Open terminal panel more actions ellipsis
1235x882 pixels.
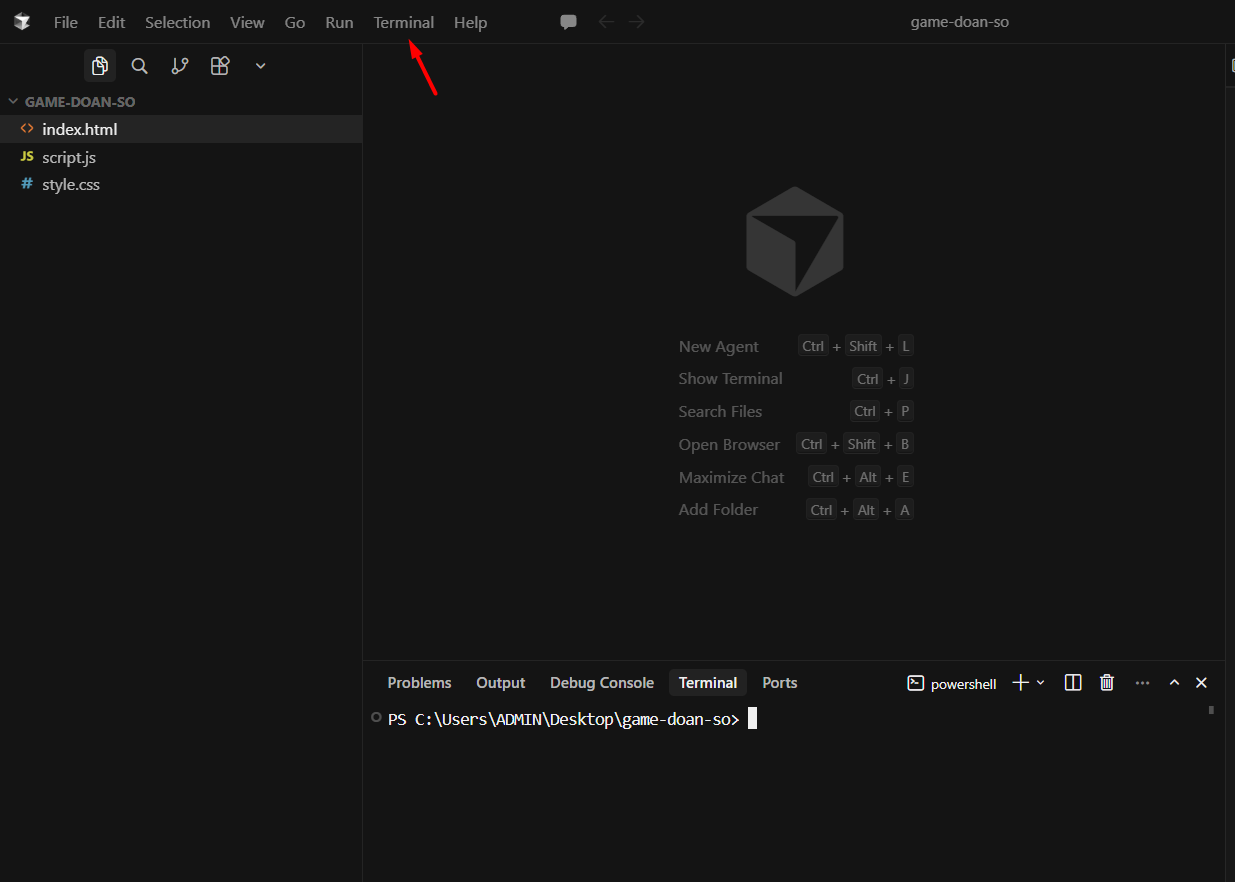(x=1142, y=683)
